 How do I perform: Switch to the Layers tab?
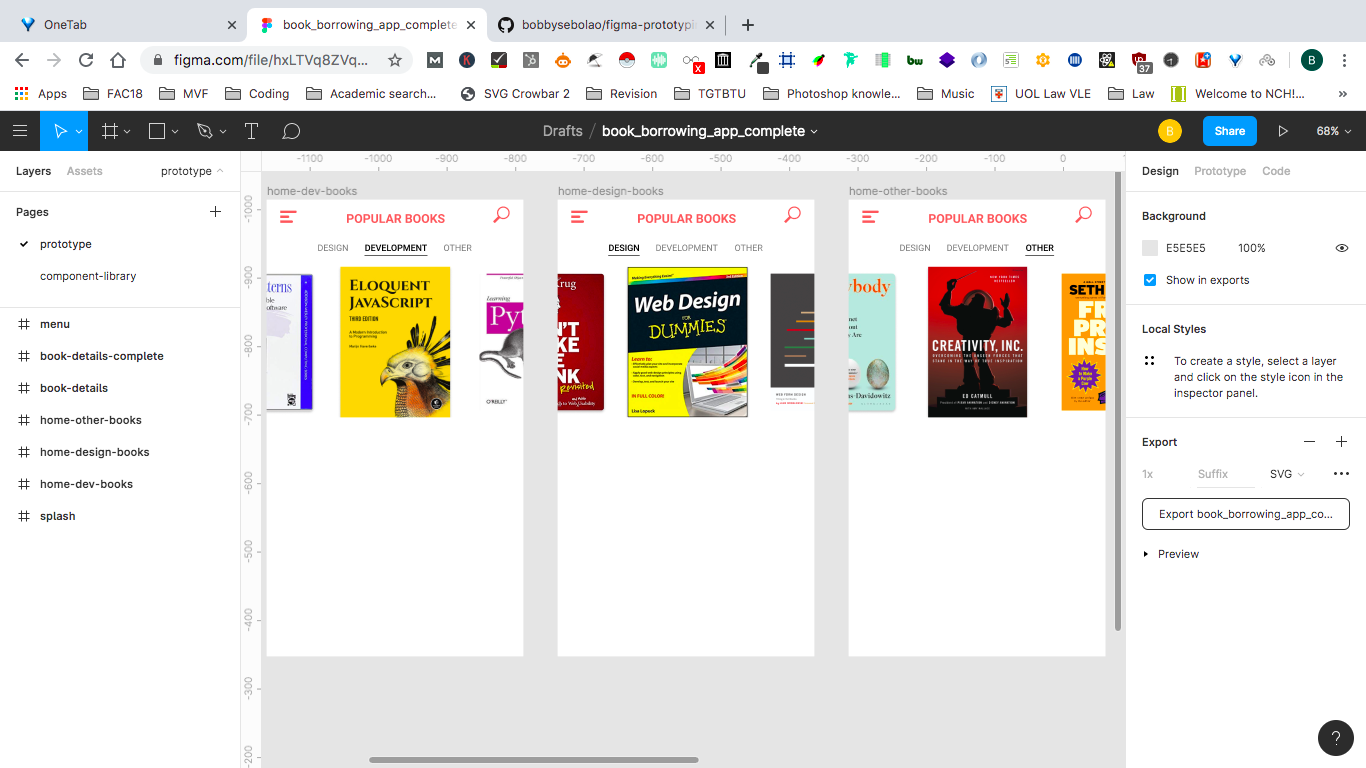click(x=33, y=171)
